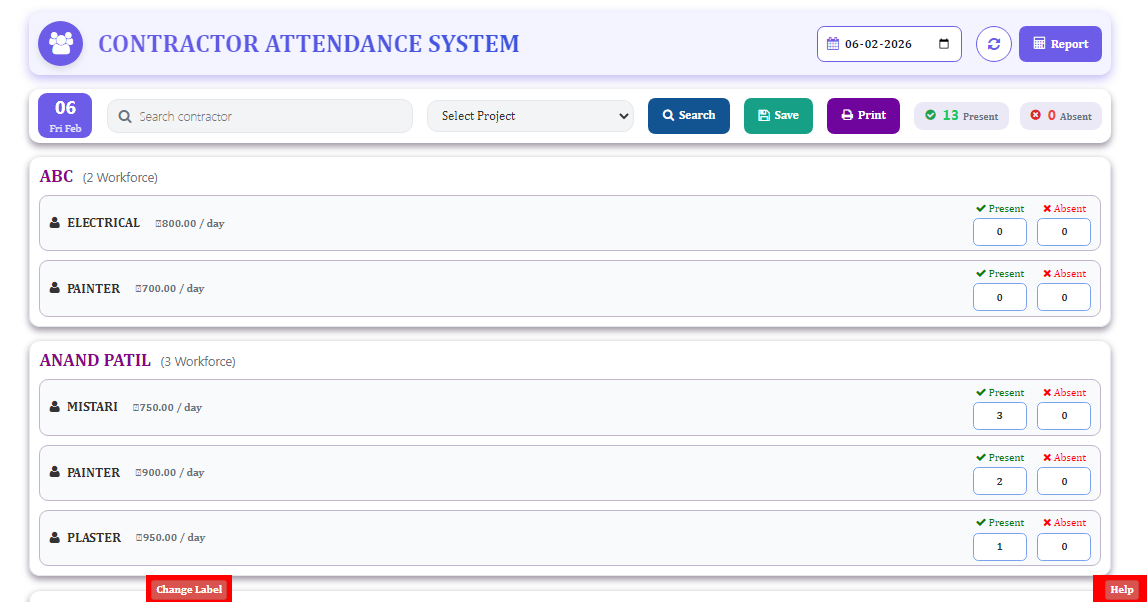1147x602 pixels.
Task: Click the Absent label in PLASTER row
Action: point(1064,522)
